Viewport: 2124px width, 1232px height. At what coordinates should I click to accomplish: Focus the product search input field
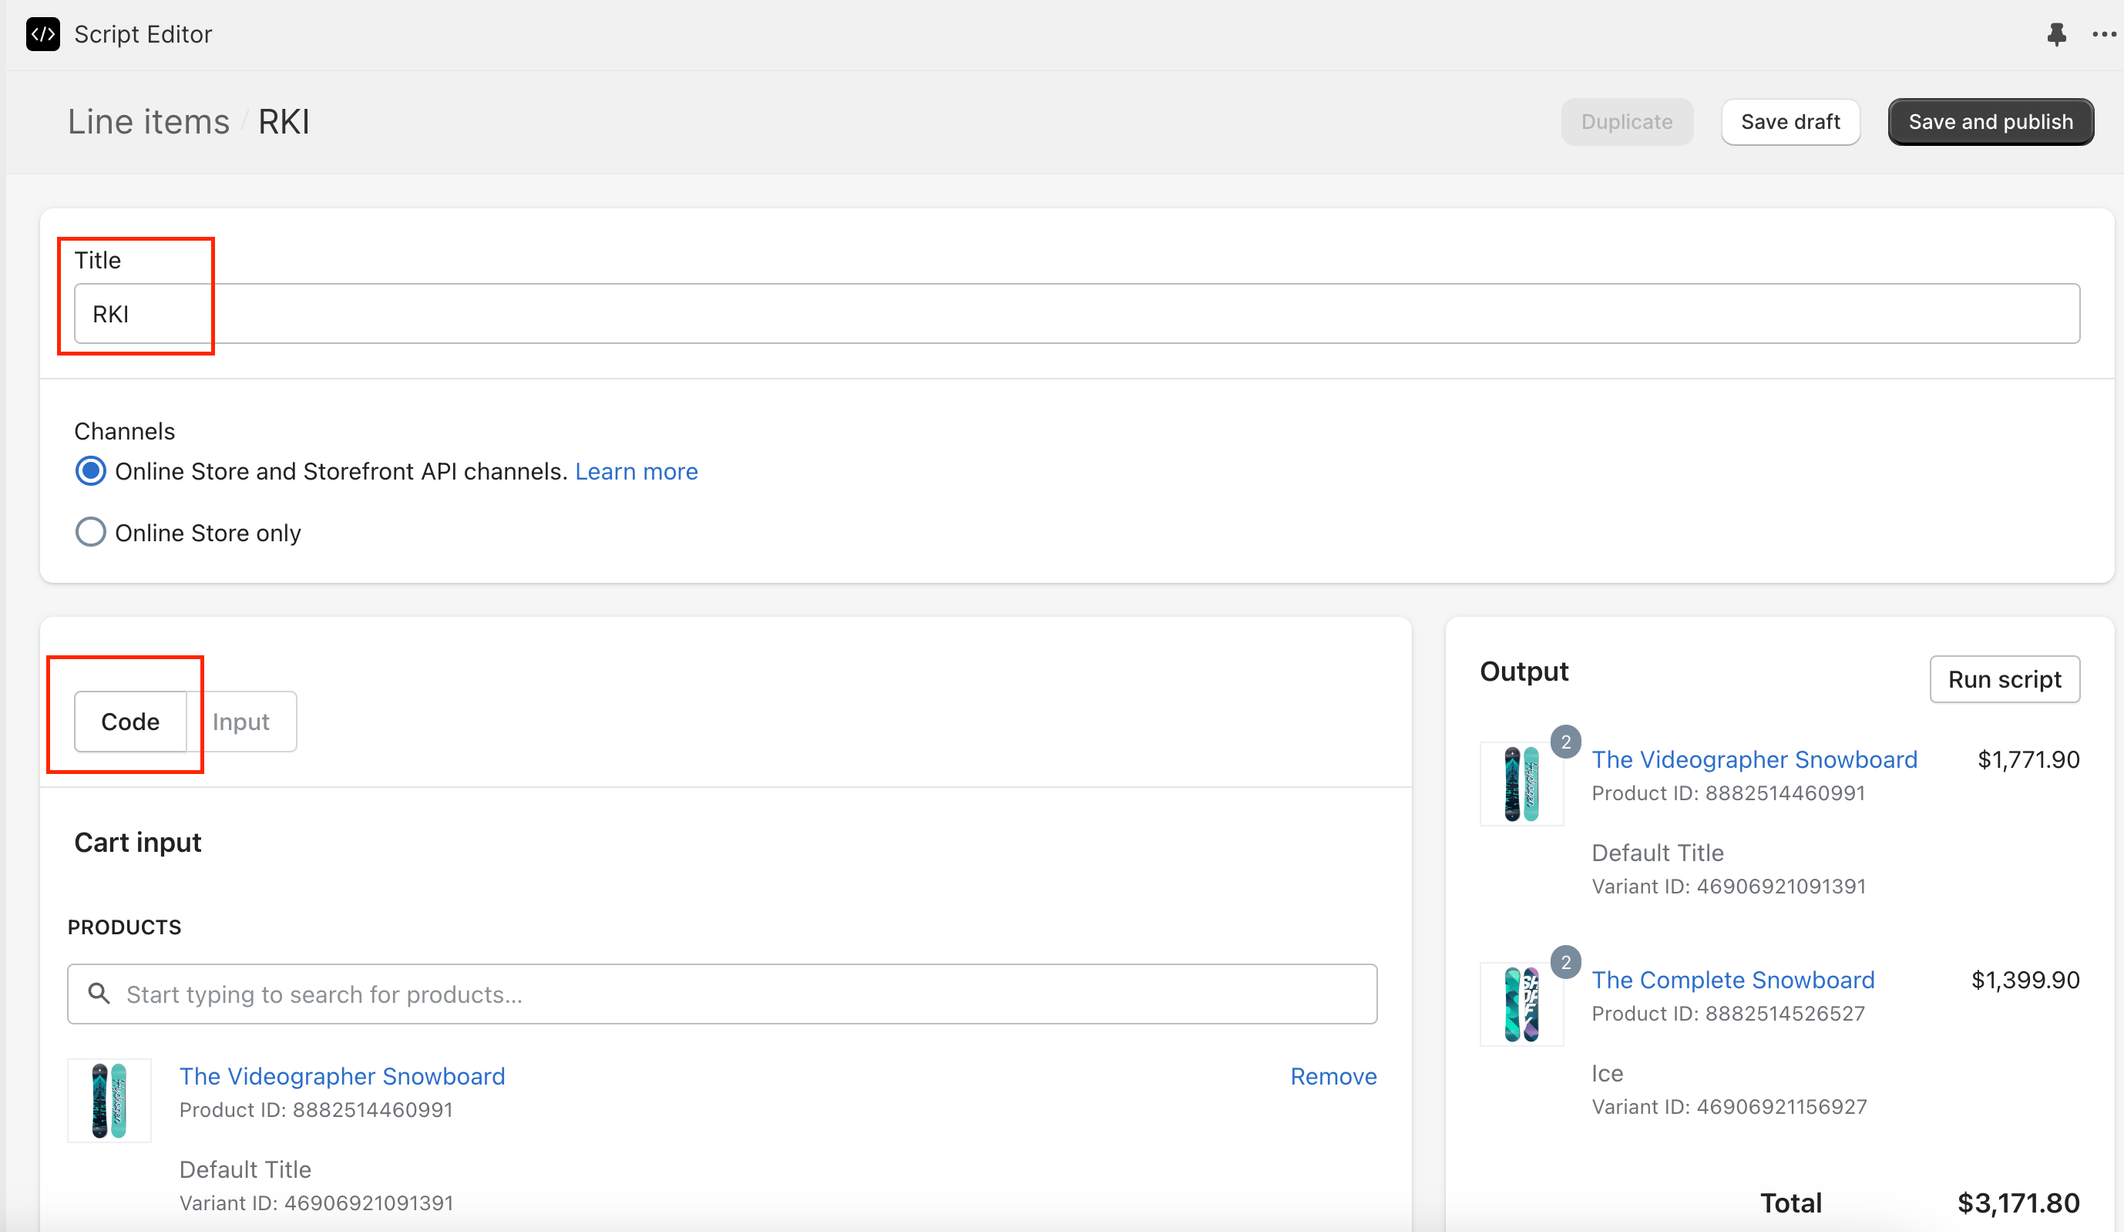[x=740, y=994]
